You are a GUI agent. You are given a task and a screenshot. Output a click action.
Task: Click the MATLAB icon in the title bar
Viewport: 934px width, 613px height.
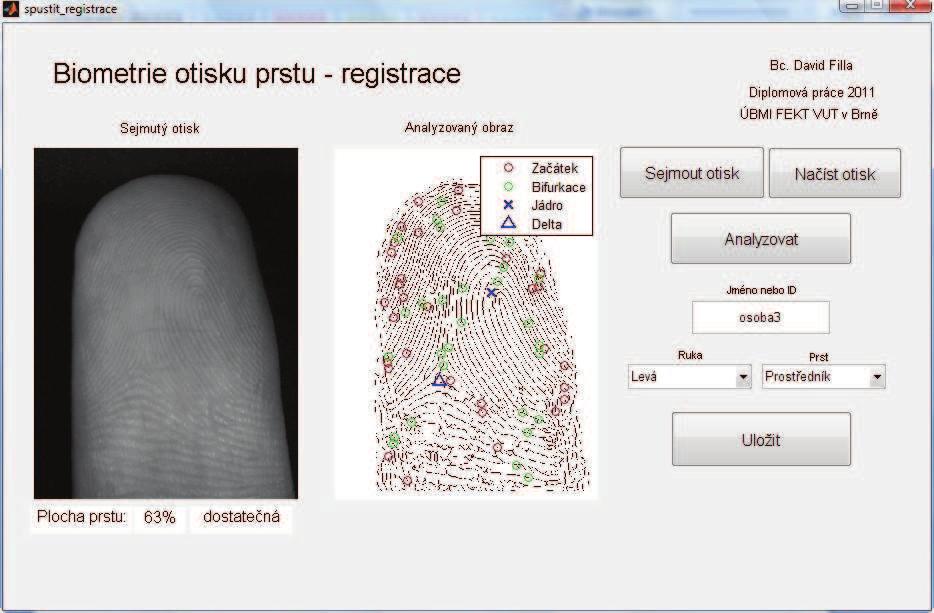tap(11, 10)
